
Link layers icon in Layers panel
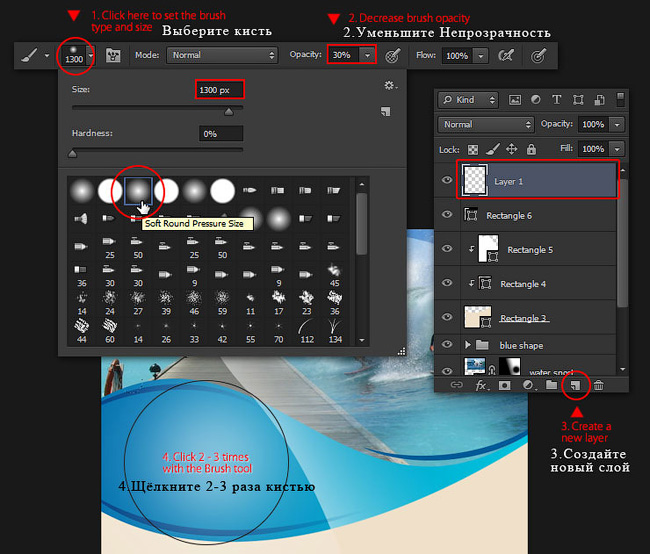coord(456,385)
